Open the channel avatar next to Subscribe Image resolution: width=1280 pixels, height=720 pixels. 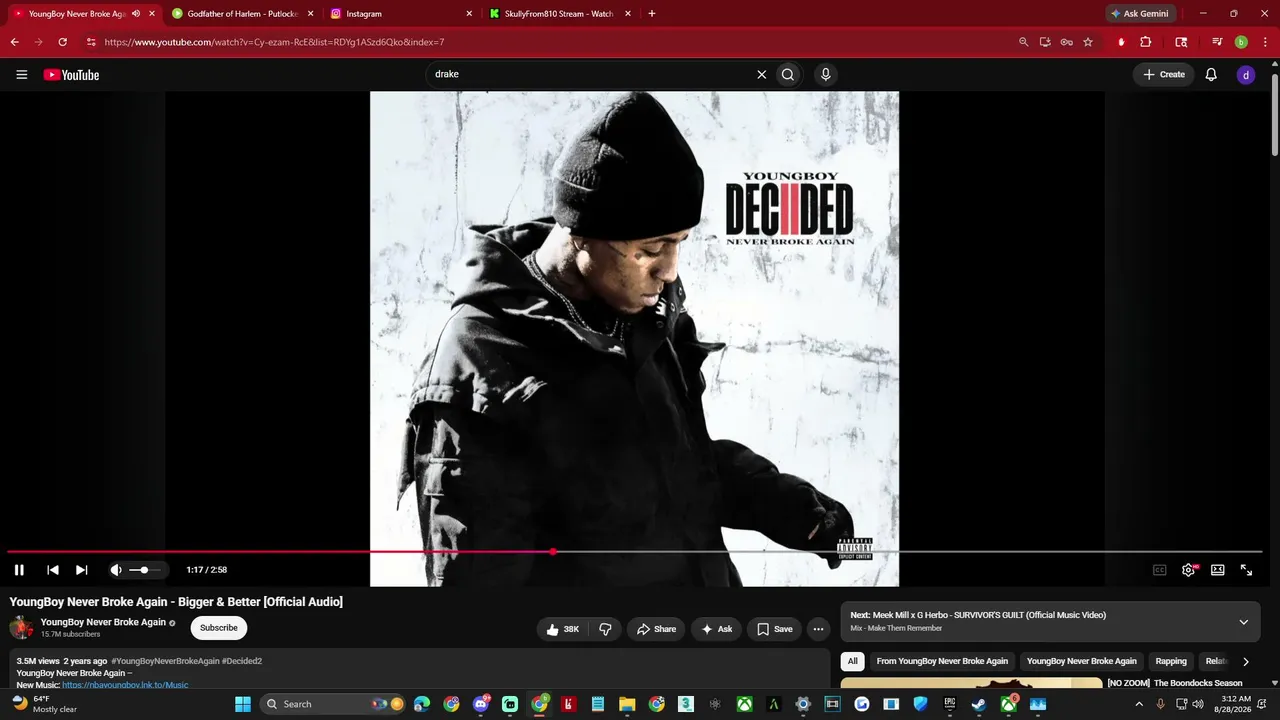coord(21,628)
